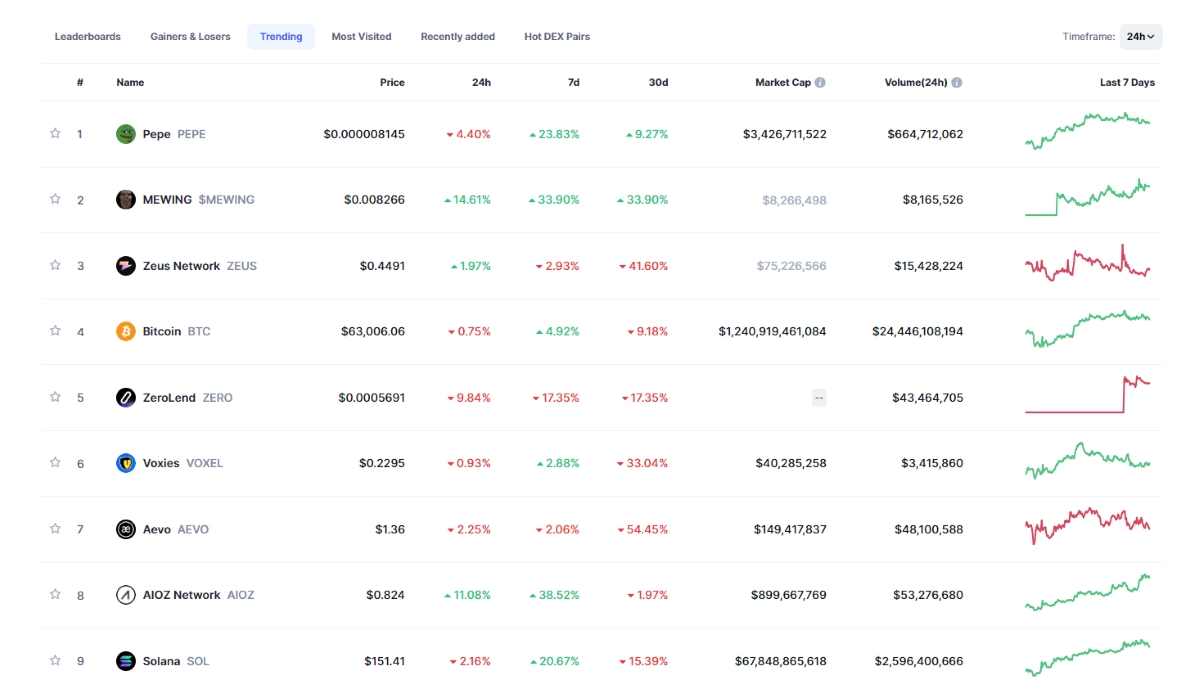Star ZeroLend to add to watchlist

click(55, 397)
